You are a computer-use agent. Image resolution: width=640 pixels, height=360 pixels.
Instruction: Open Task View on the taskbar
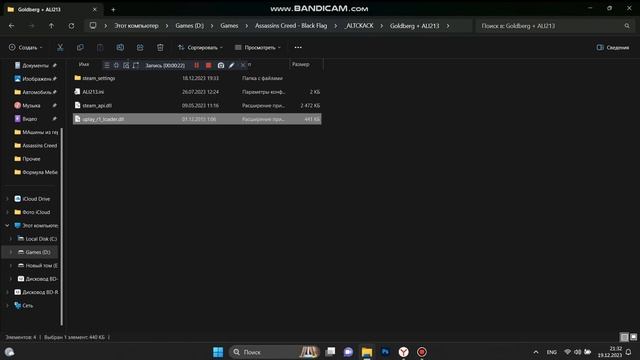tap(330, 352)
